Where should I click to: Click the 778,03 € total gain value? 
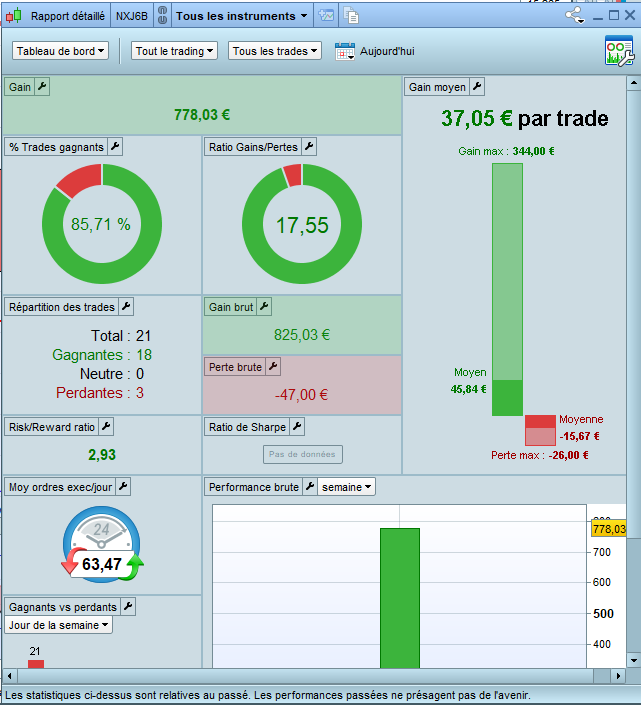tap(202, 115)
